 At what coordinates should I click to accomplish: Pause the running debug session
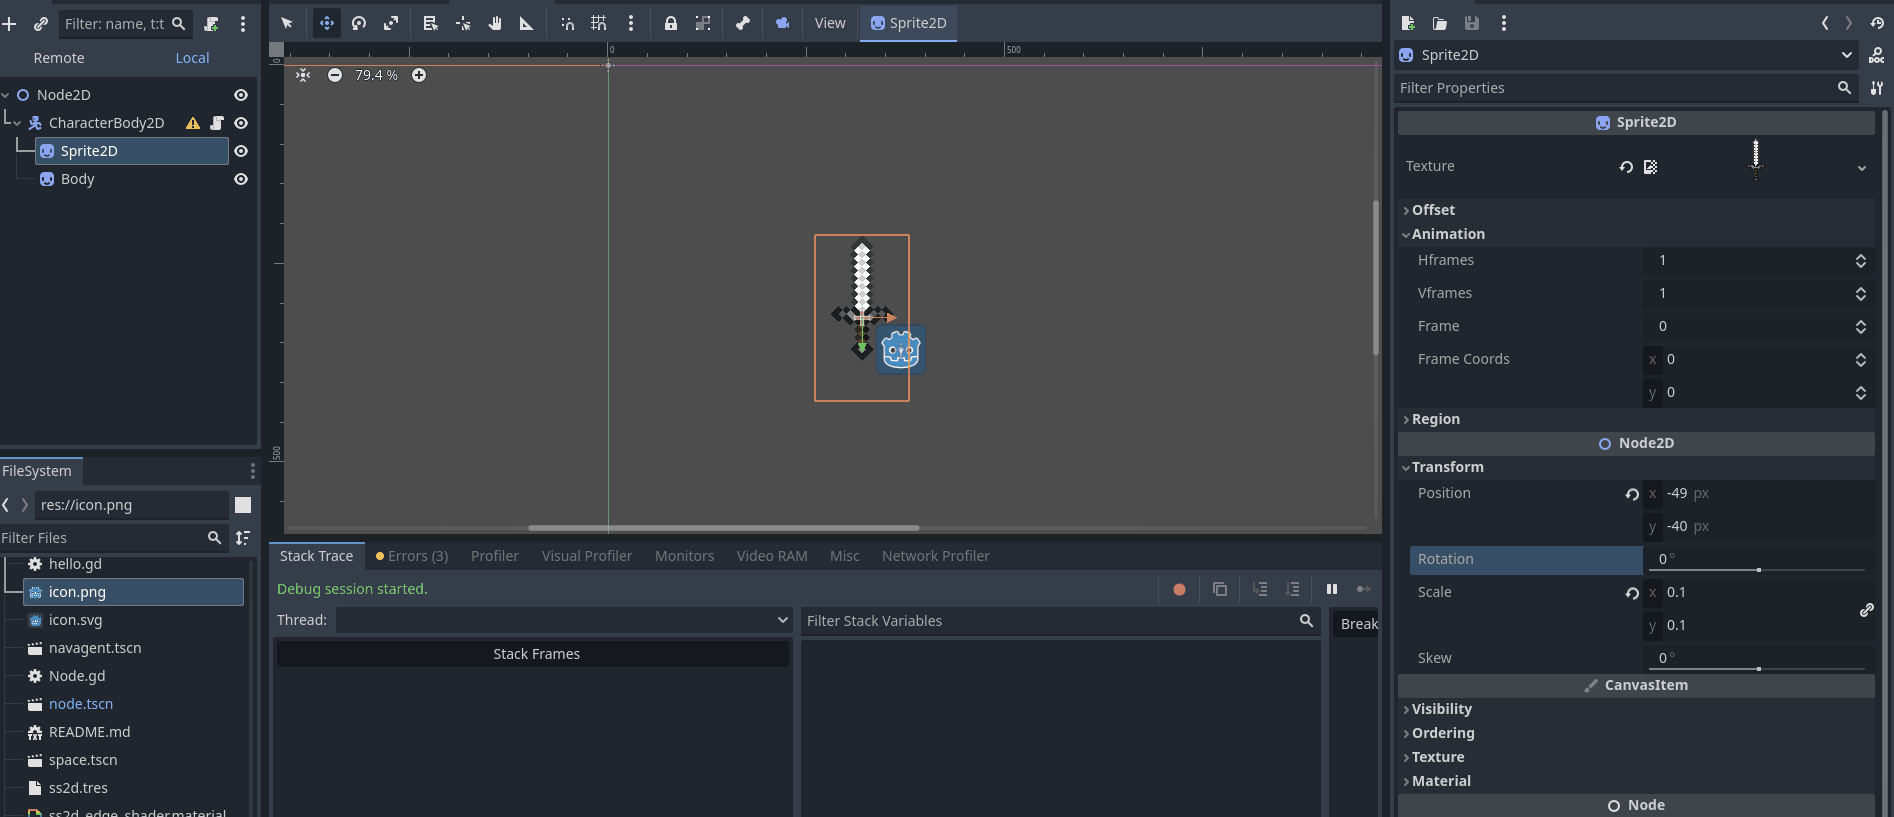1332,589
